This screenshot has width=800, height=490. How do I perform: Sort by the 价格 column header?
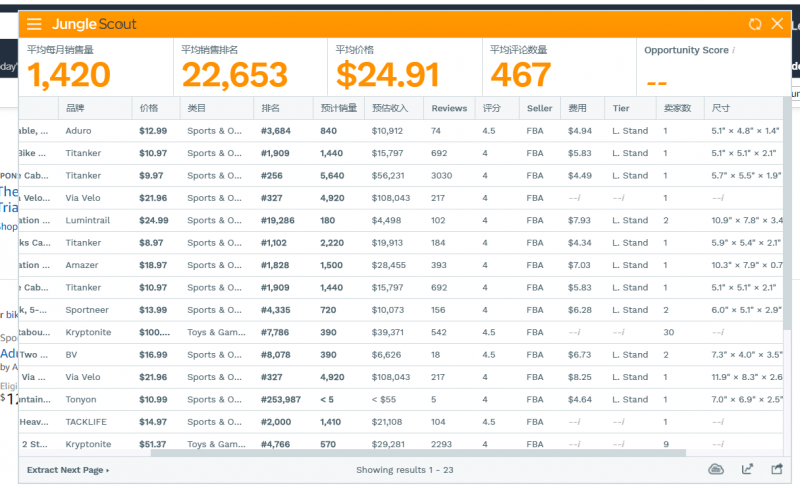149,108
